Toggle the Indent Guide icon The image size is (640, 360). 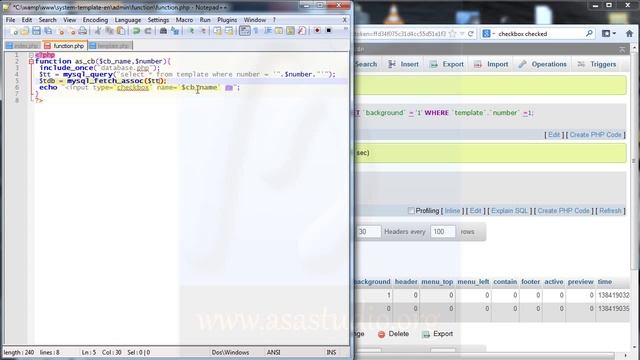click(x=268, y=31)
